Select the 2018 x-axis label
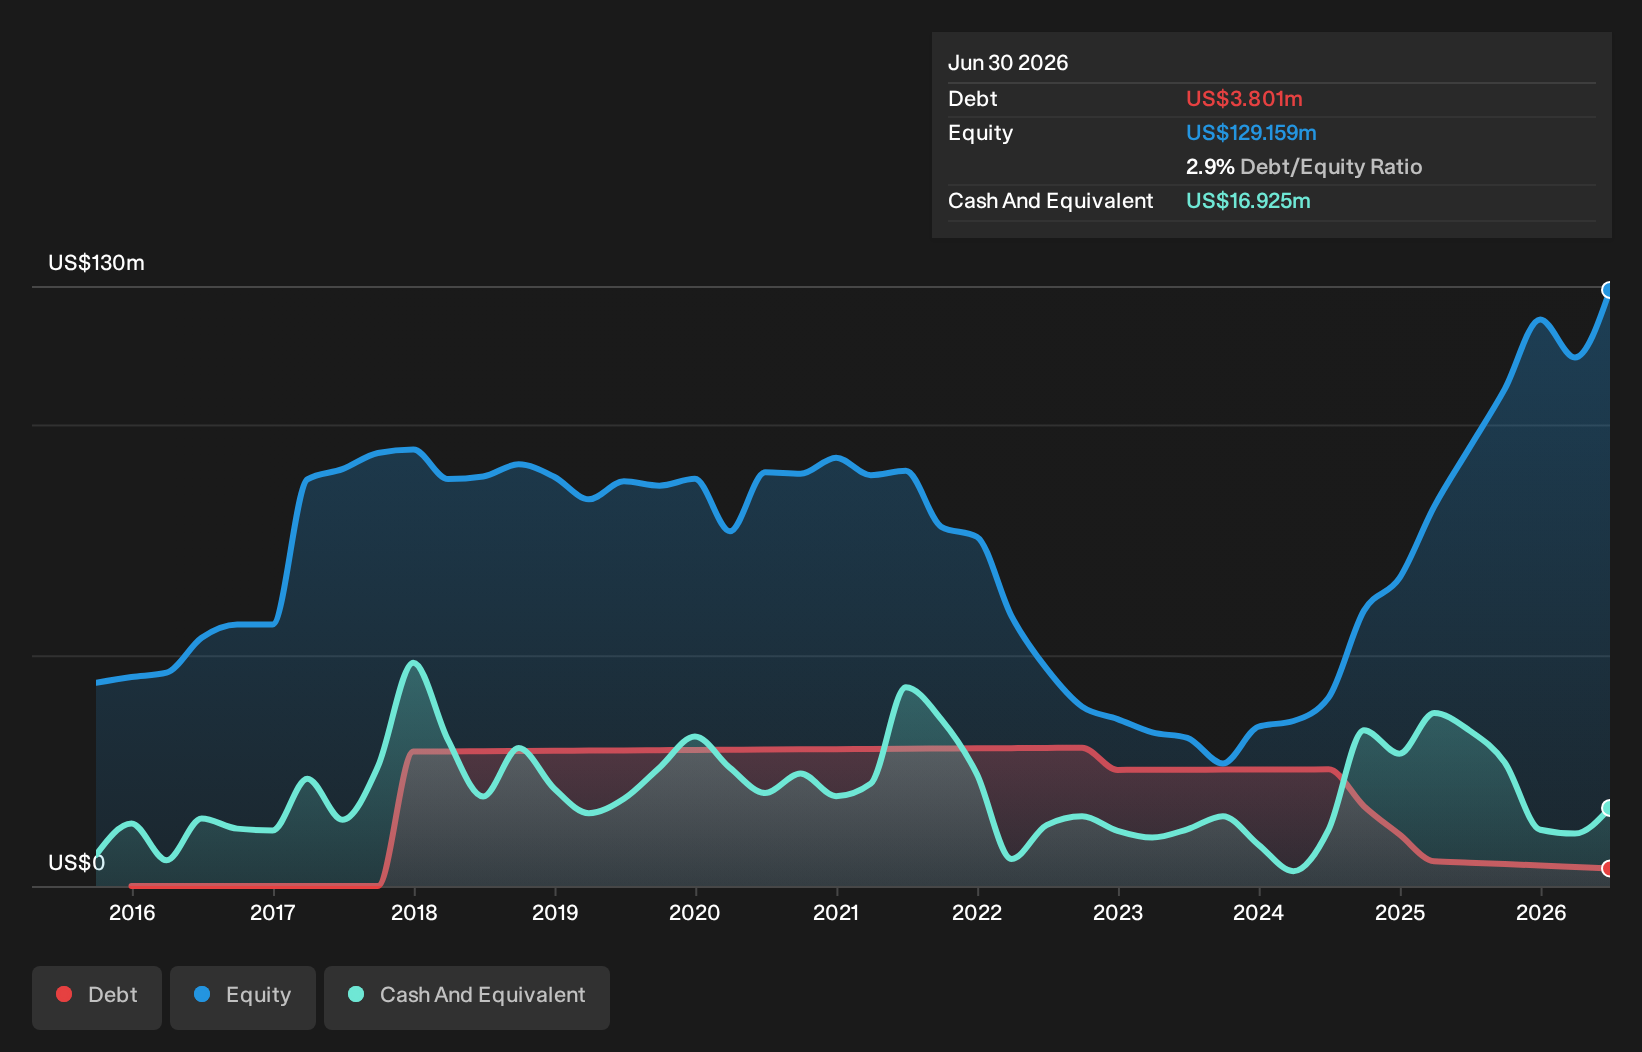 tap(414, 912)
